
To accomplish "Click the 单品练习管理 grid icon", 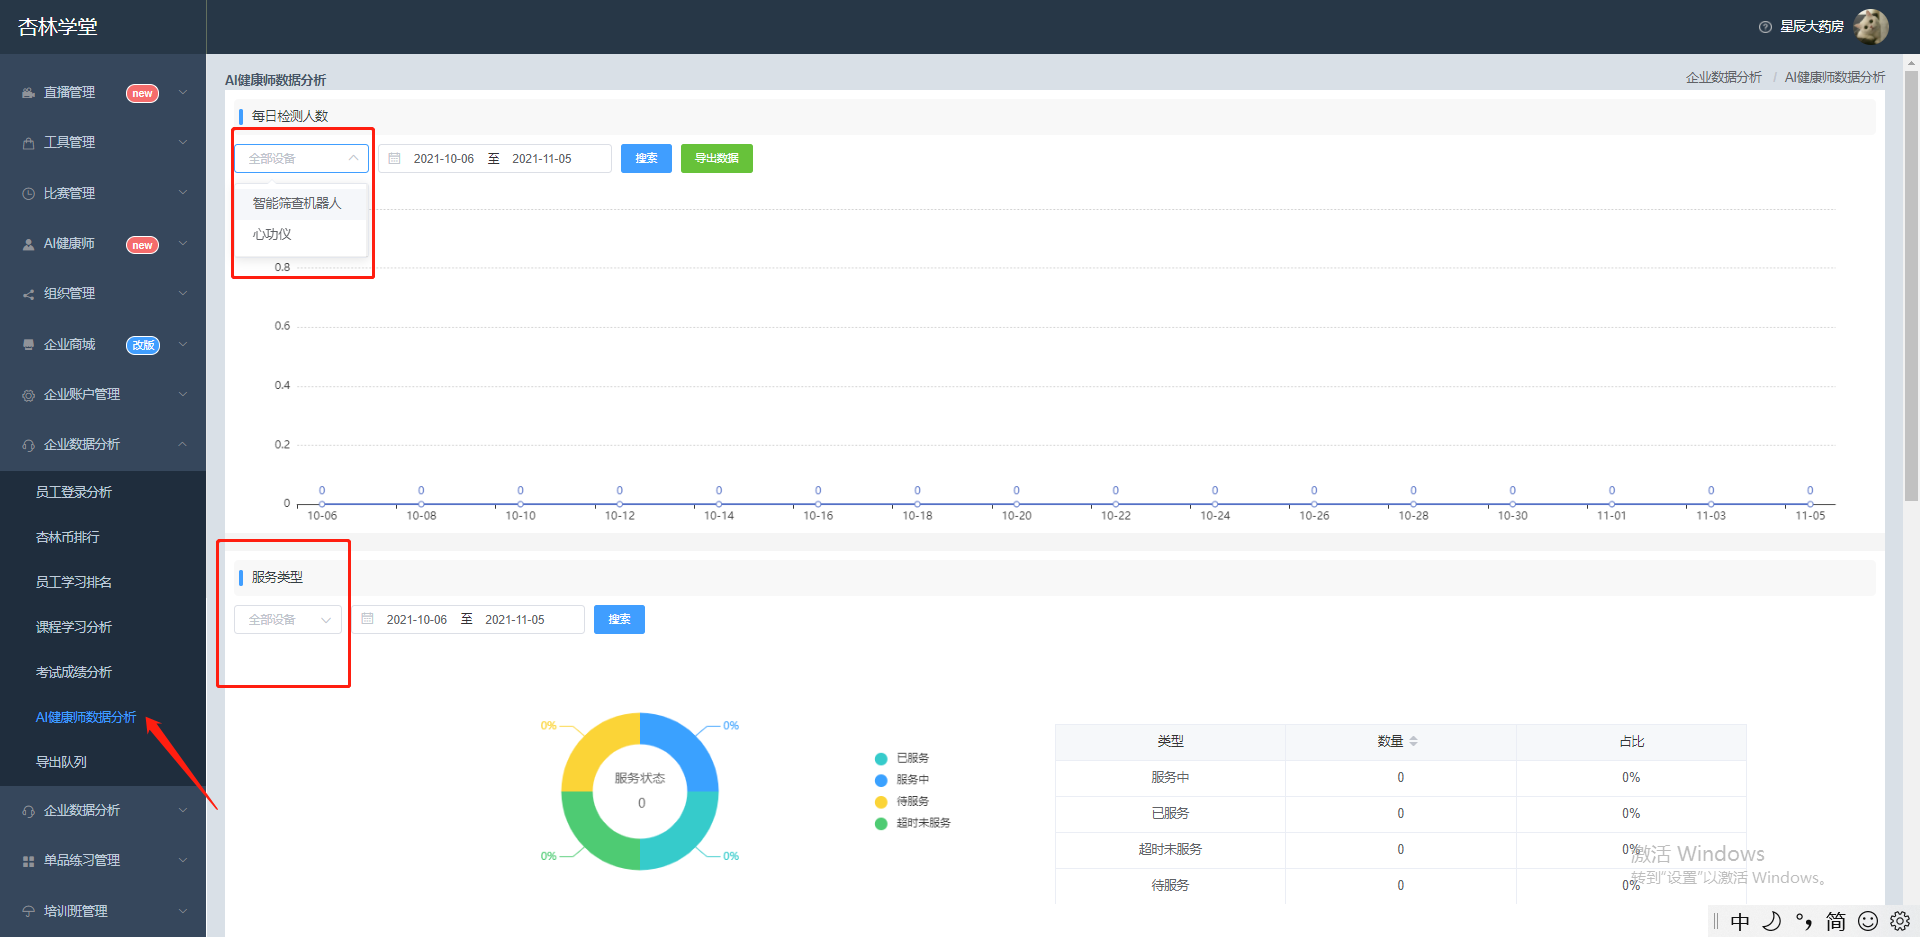I will (28, 861).
